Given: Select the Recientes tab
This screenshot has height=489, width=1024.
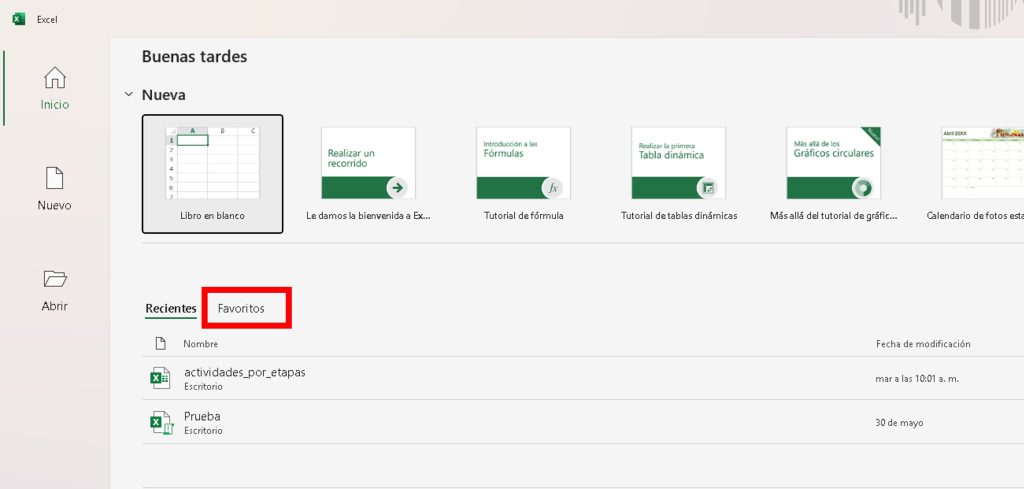Looking at the screenshot, I should pos(170,309).
